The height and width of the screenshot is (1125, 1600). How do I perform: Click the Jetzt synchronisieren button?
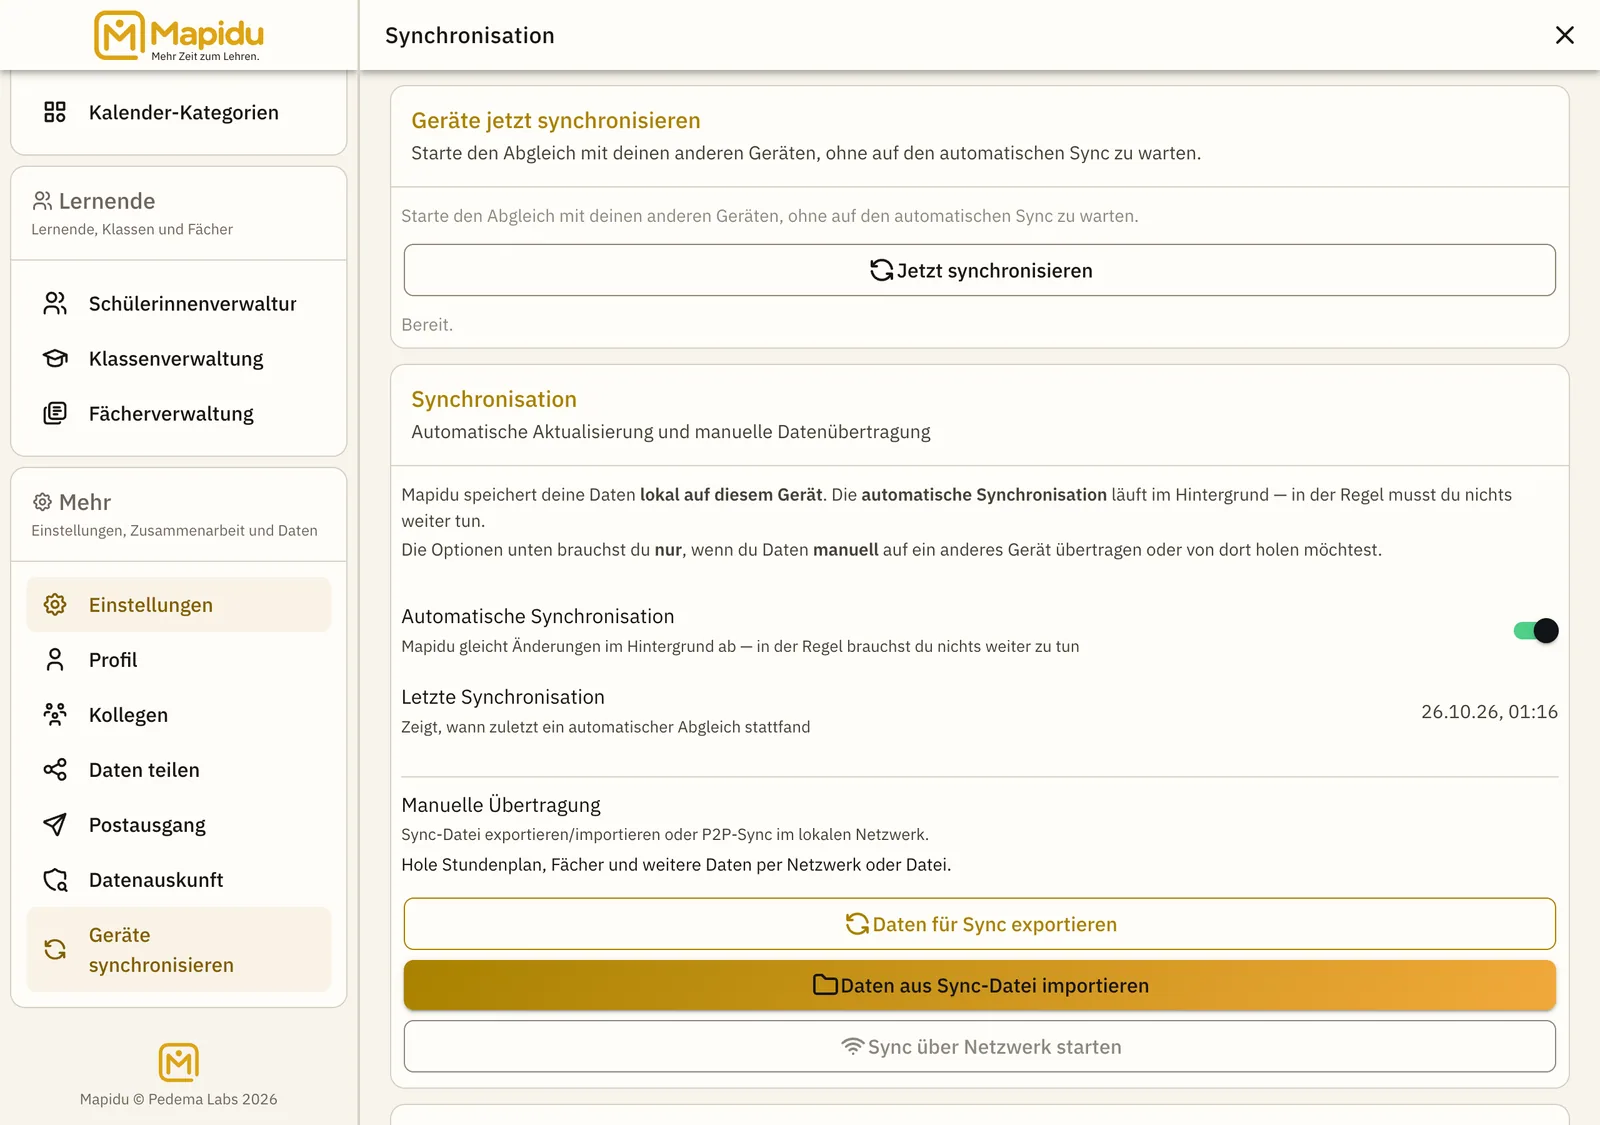point(980,270)
